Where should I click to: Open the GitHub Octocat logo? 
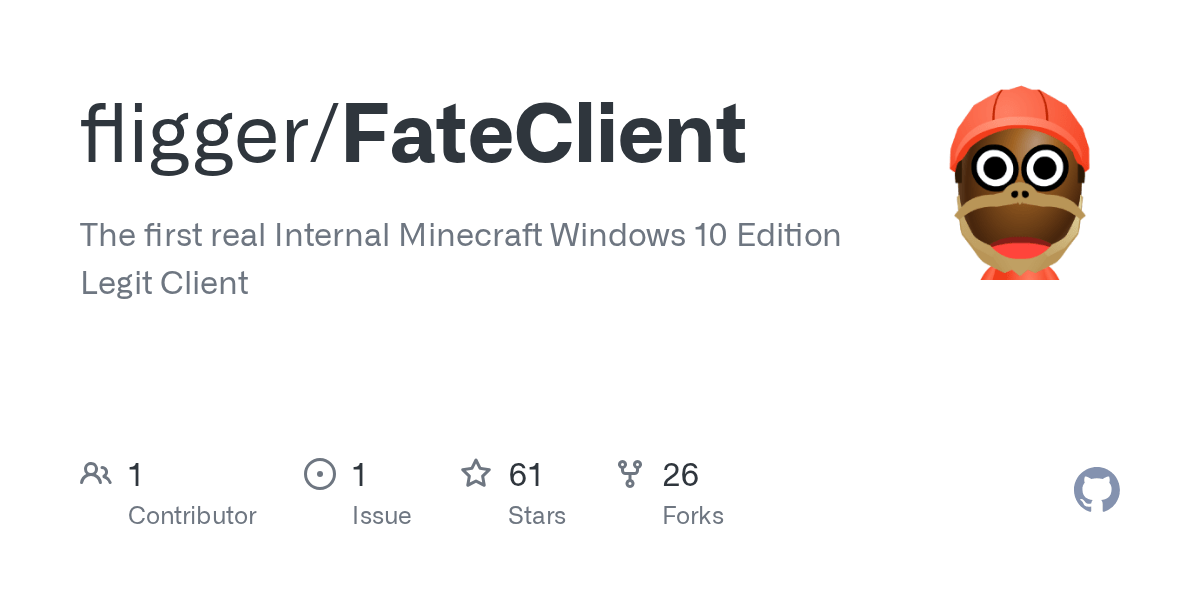(1096, 491)
